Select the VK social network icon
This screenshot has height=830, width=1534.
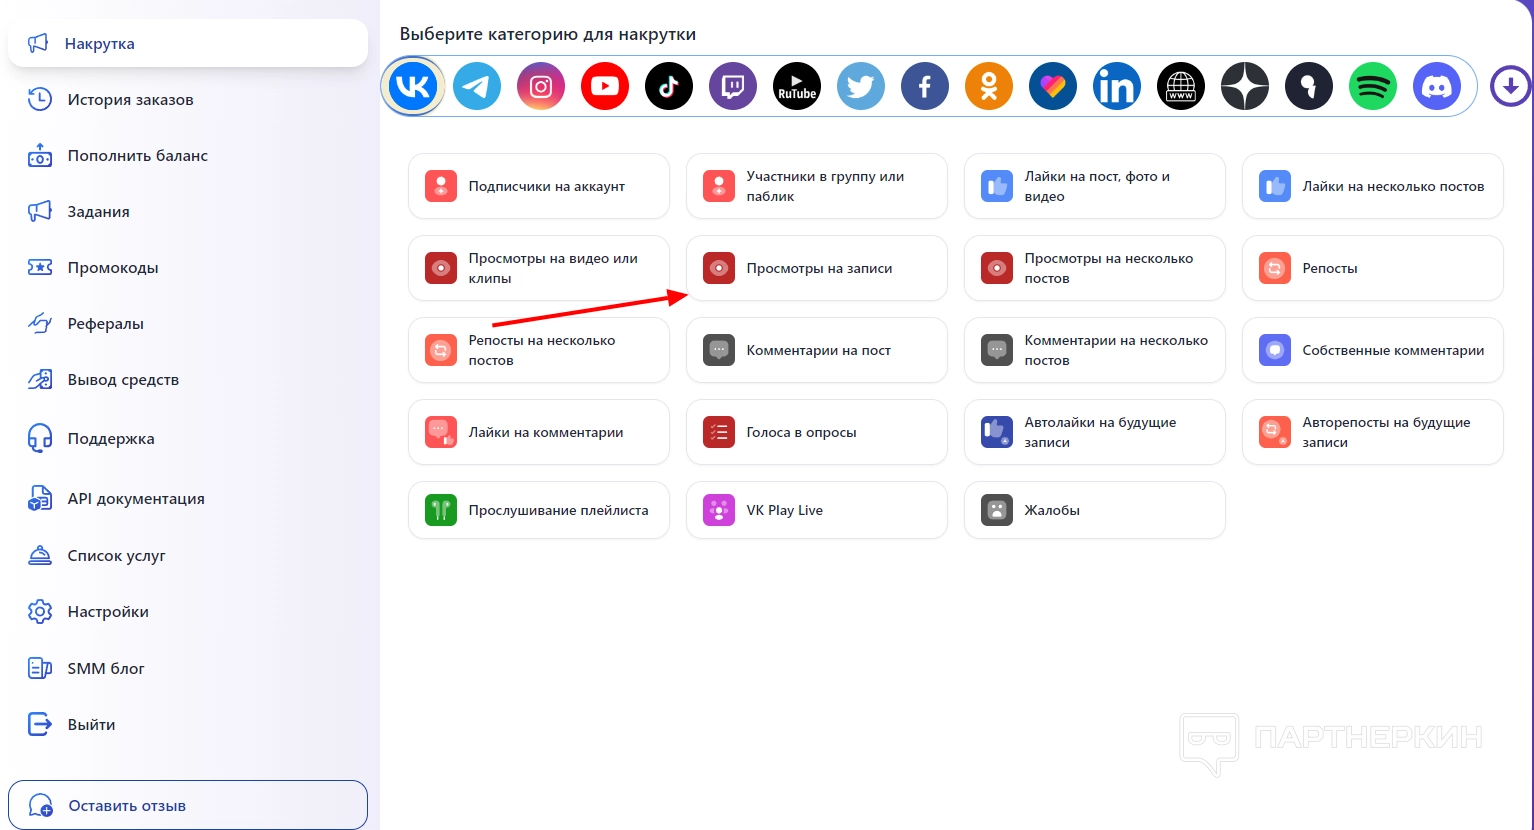pos(413,87)
